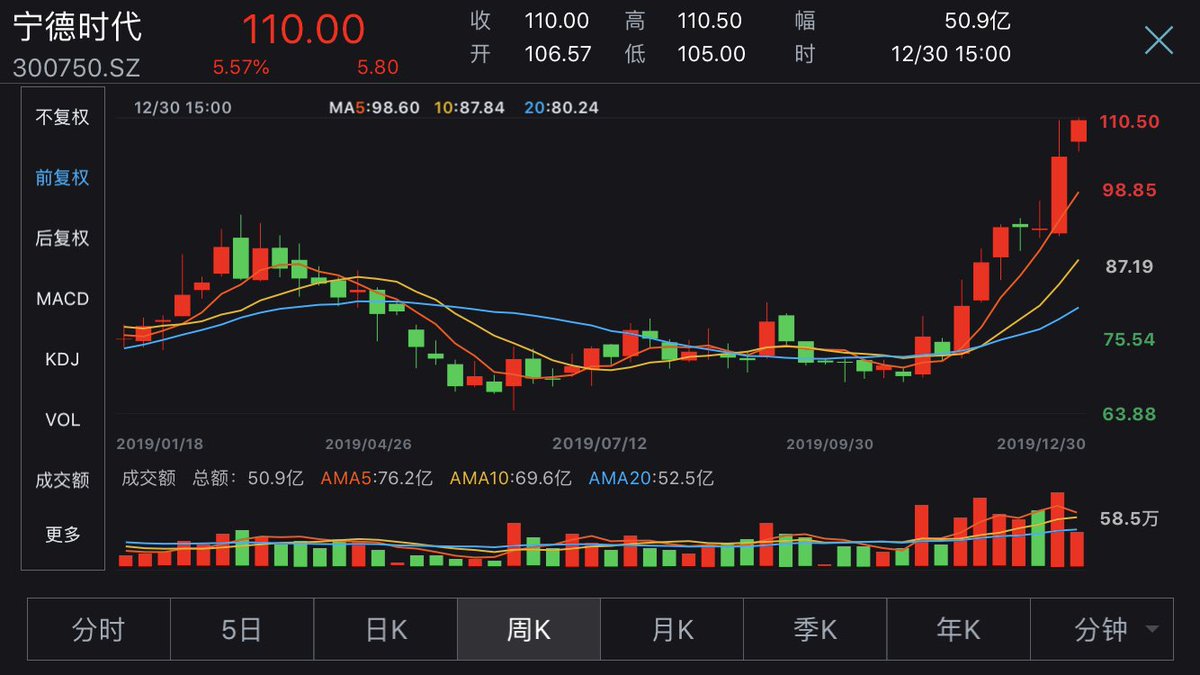
Task: Switch to 5日 chart tab
Action: pos(242,630)
